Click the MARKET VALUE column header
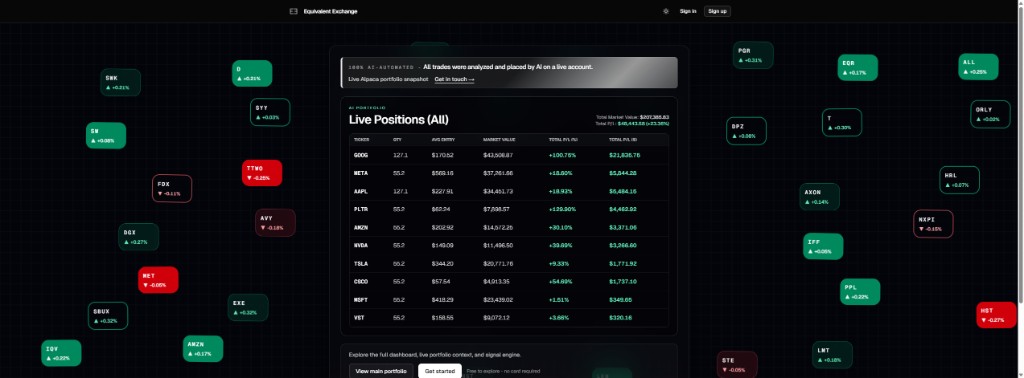This screenshot has height=378, width=1024. (x=500, y=139)
